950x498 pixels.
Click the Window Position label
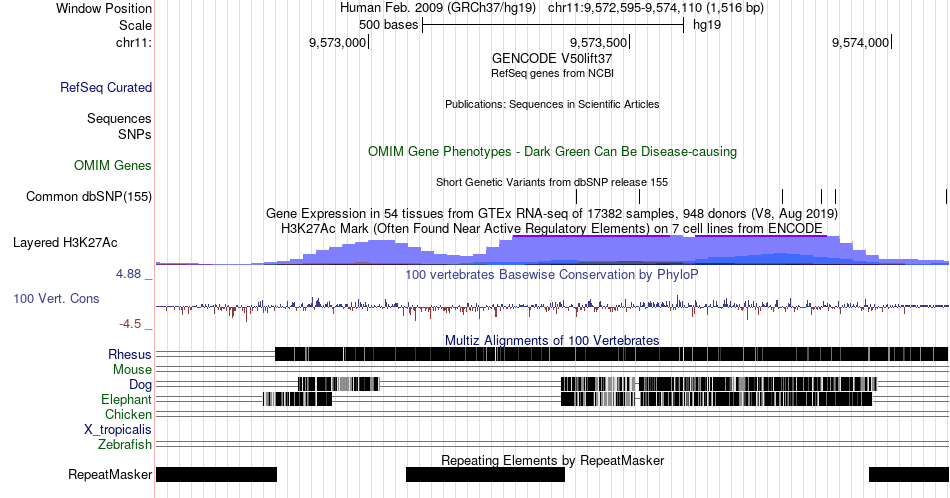pos(104,8)
